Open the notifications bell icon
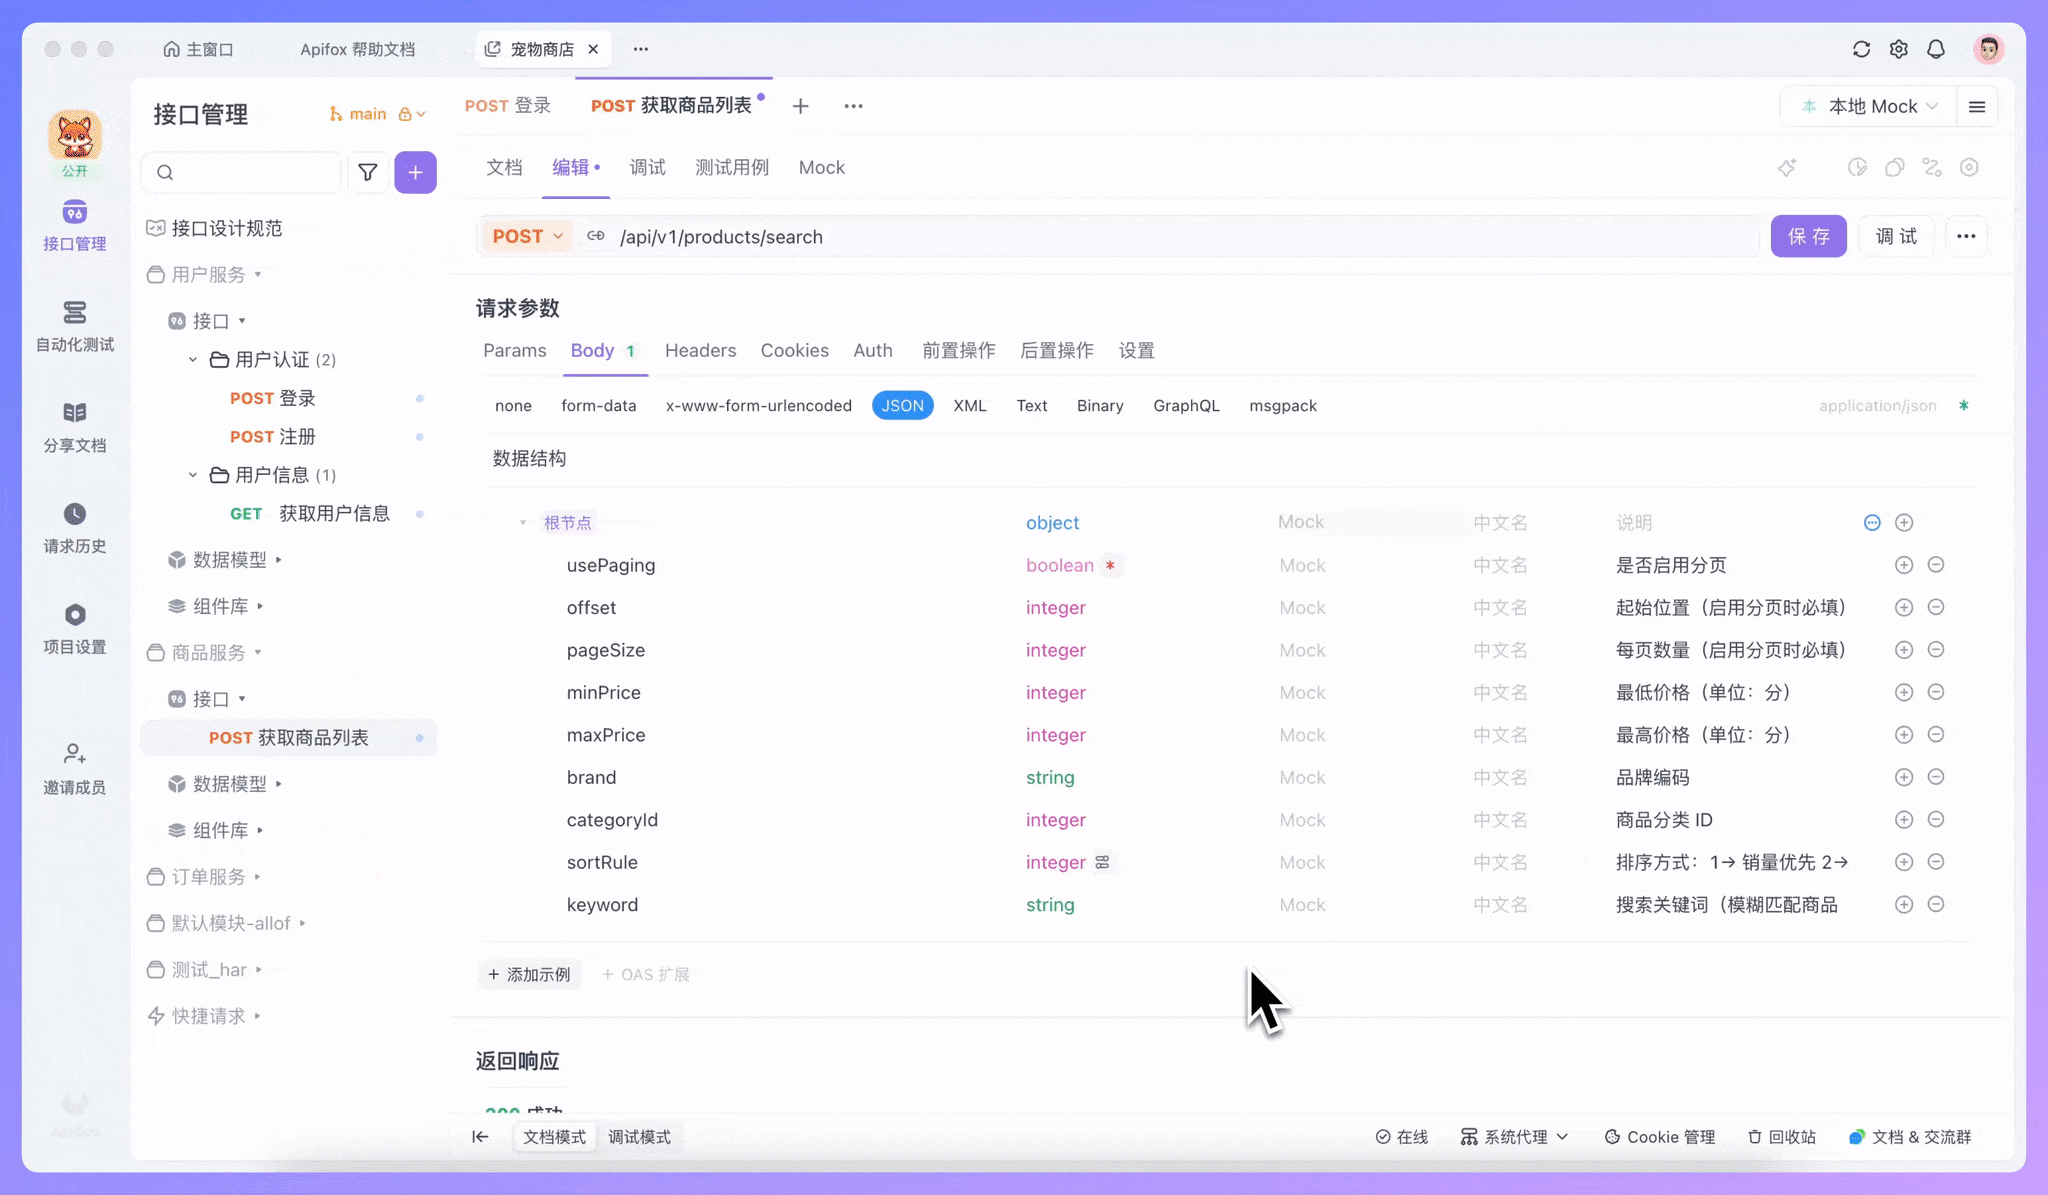Viewport: 2048px width, 1195px height. coord(1936,49)
